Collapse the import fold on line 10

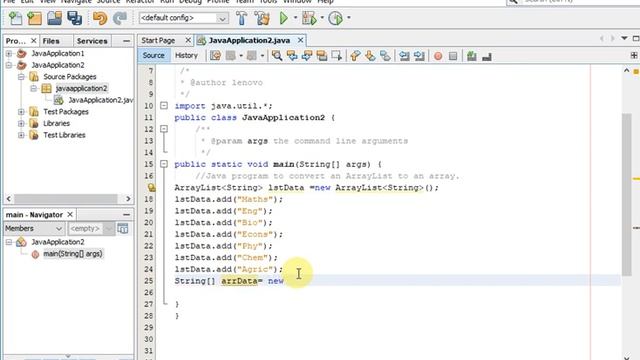tap(164, 106)
